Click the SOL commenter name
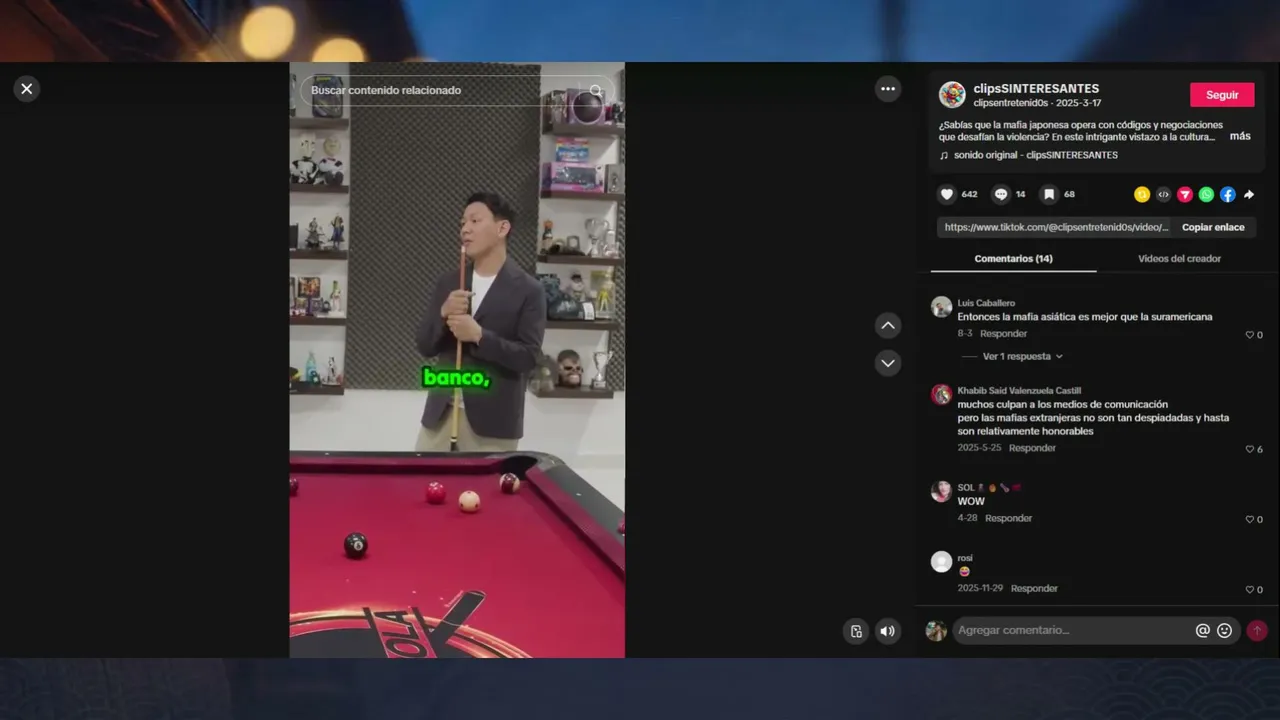Image resolution: width=1280 pixels, height=720 pixels. [x=966, y=488]
